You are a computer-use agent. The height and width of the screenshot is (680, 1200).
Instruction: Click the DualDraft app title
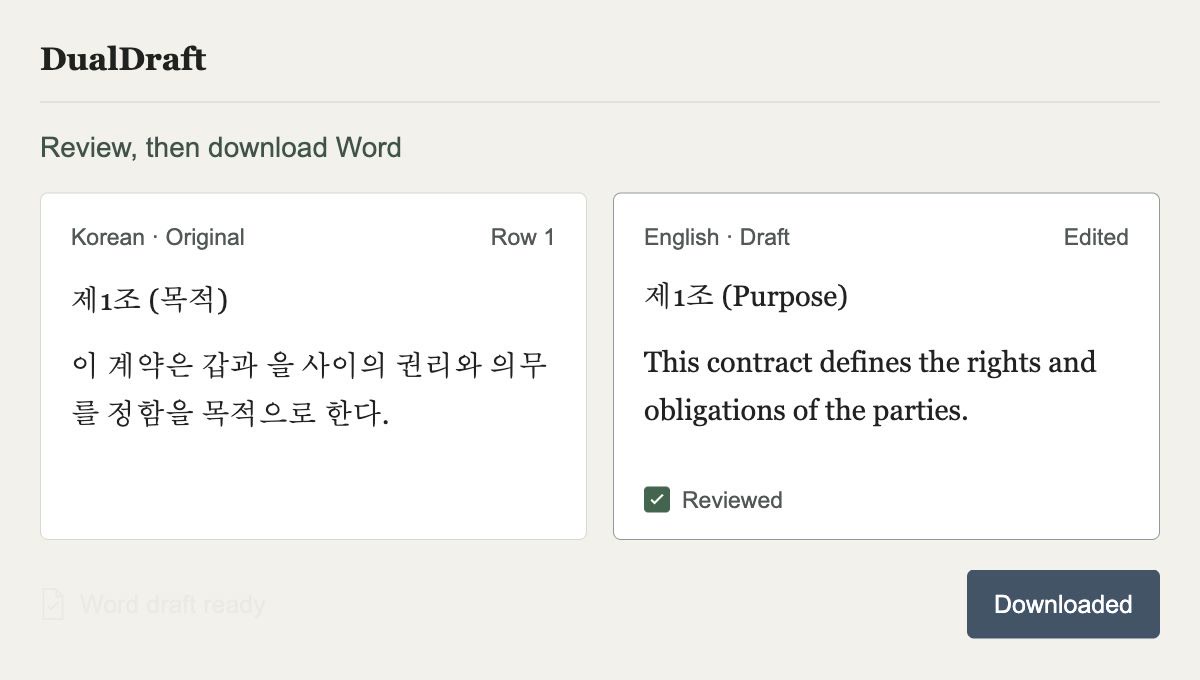(x=123, y=59)
